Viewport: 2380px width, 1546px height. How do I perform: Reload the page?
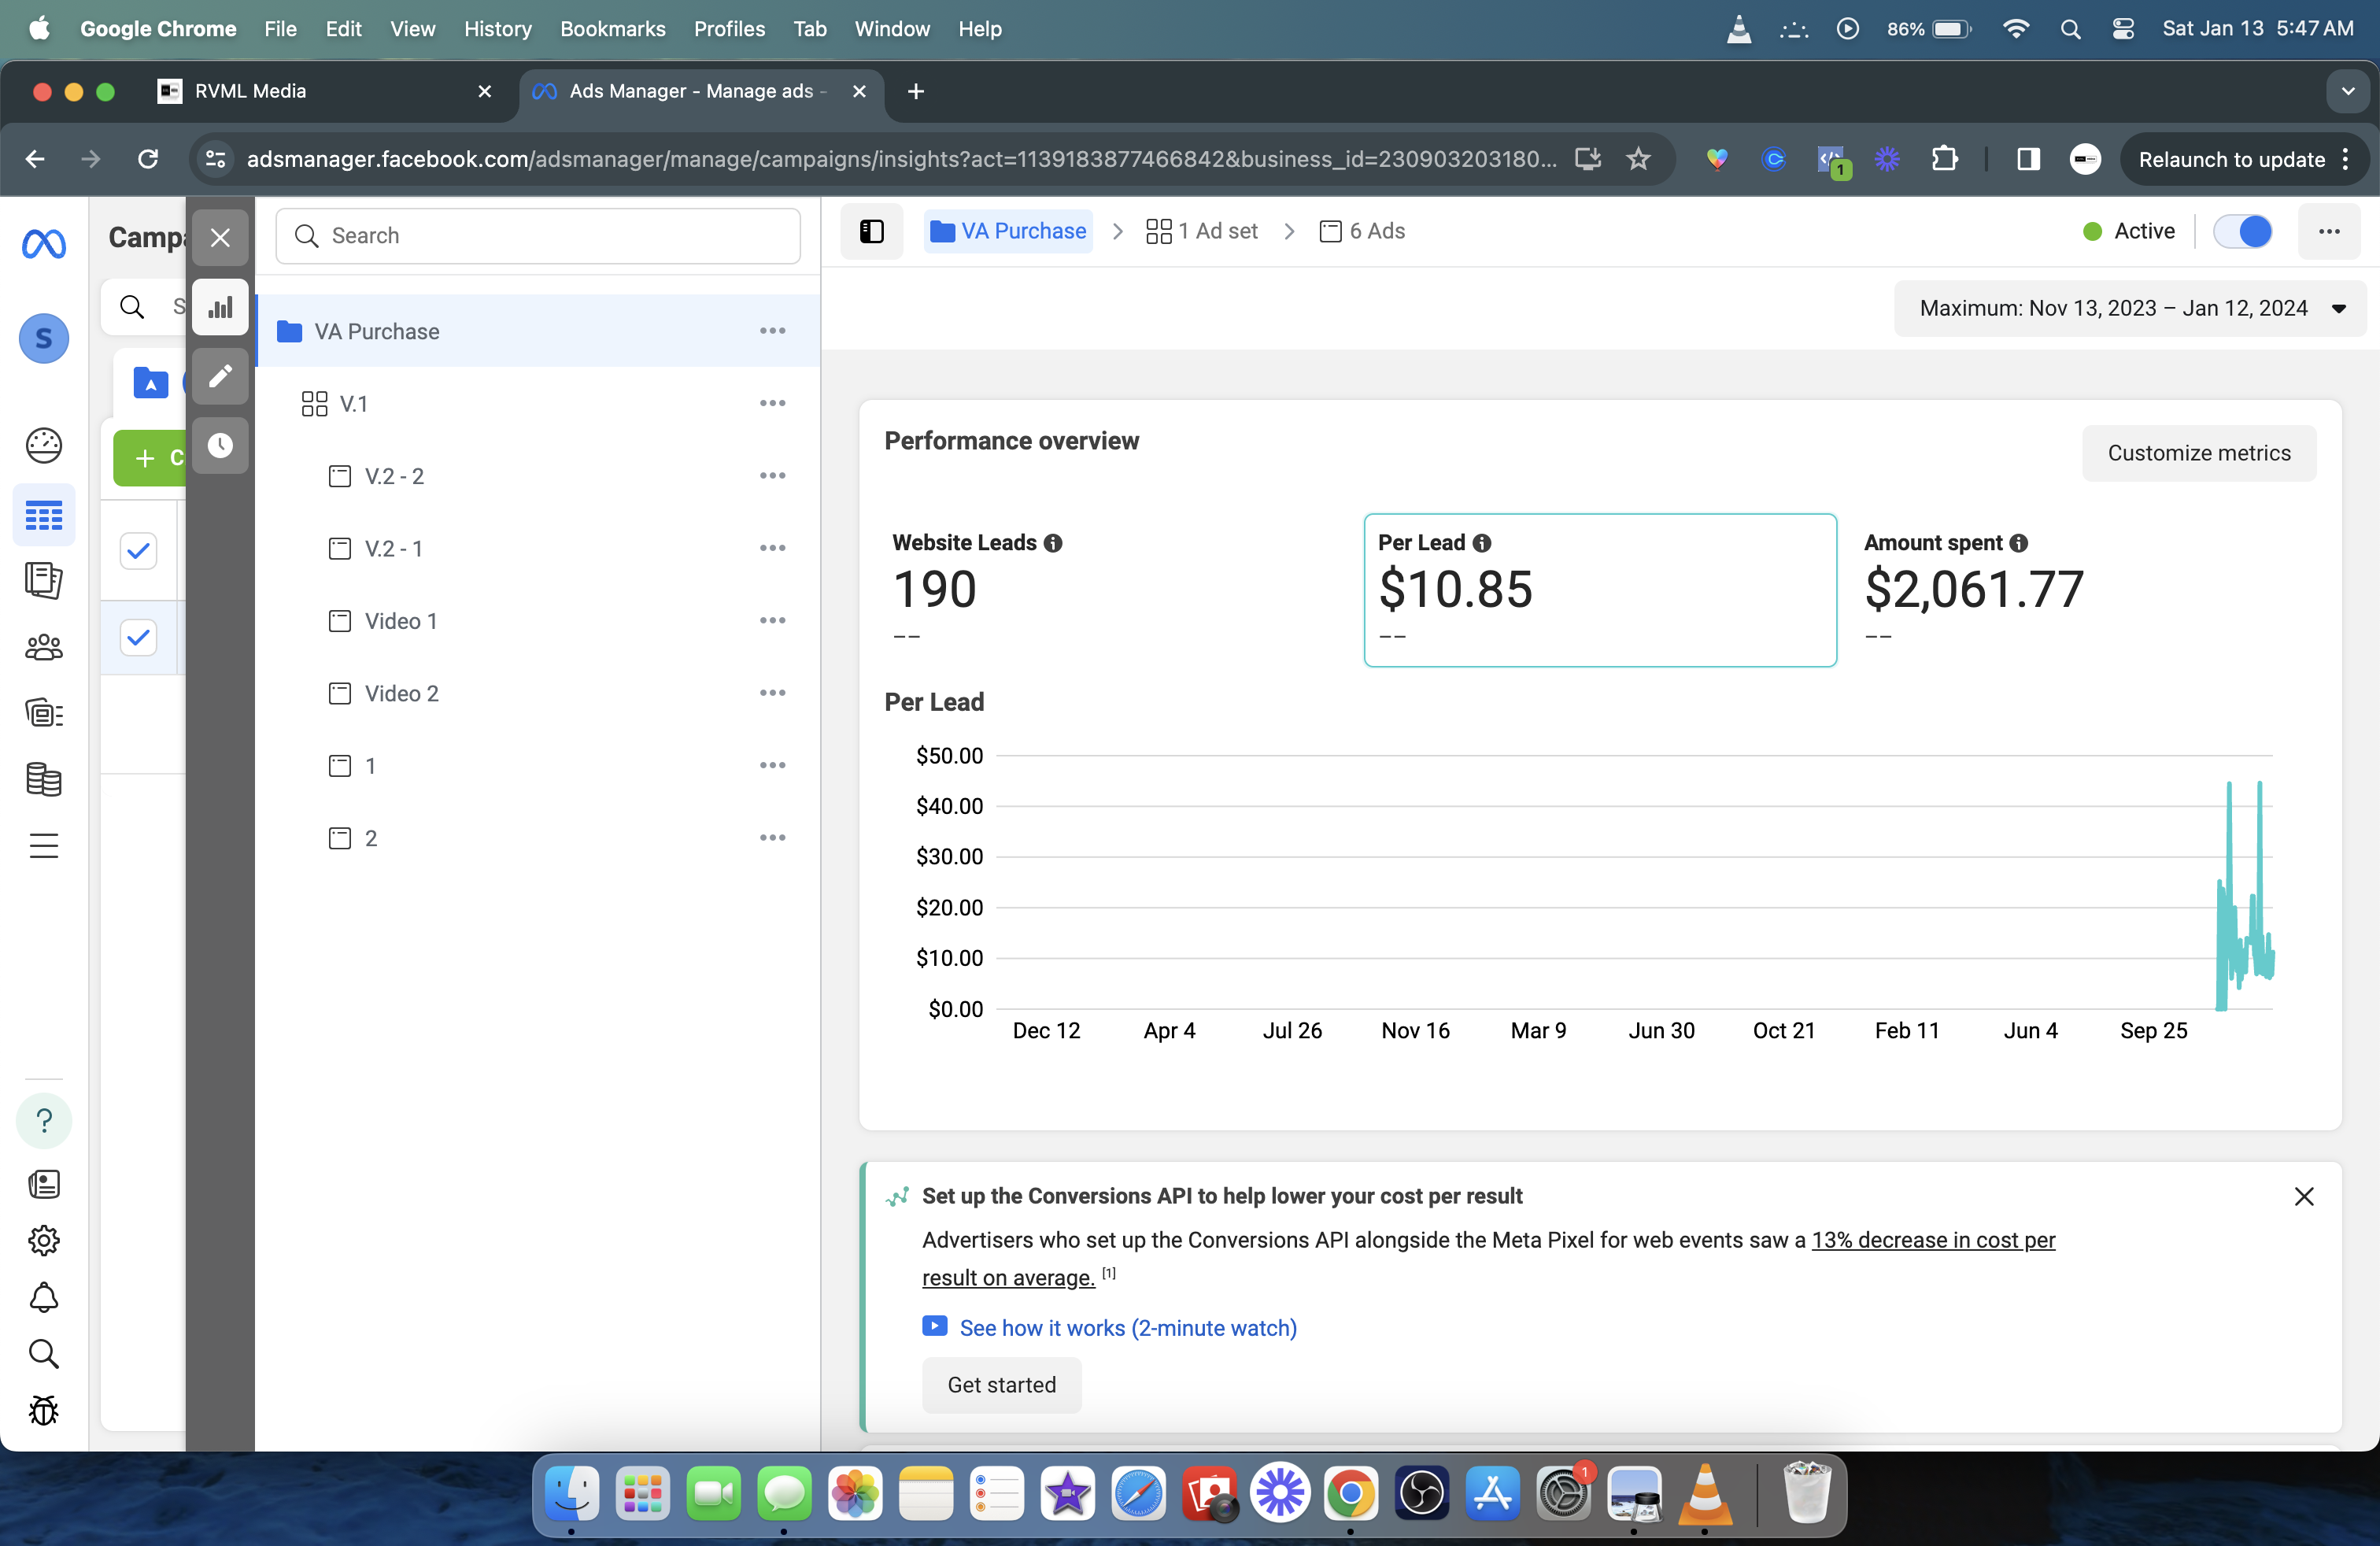tap(148, 159)
